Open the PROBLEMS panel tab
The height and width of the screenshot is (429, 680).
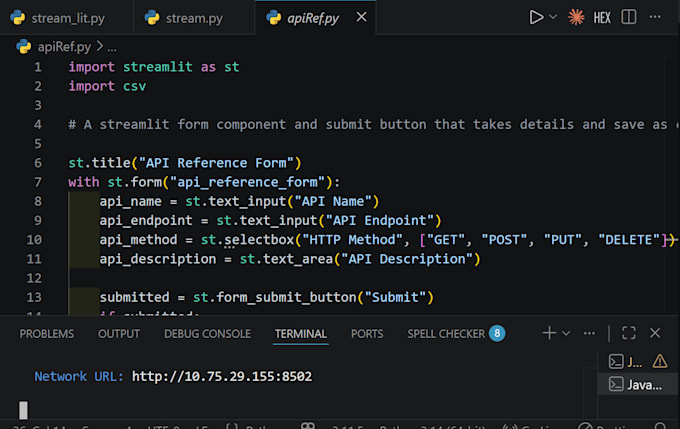47,334
